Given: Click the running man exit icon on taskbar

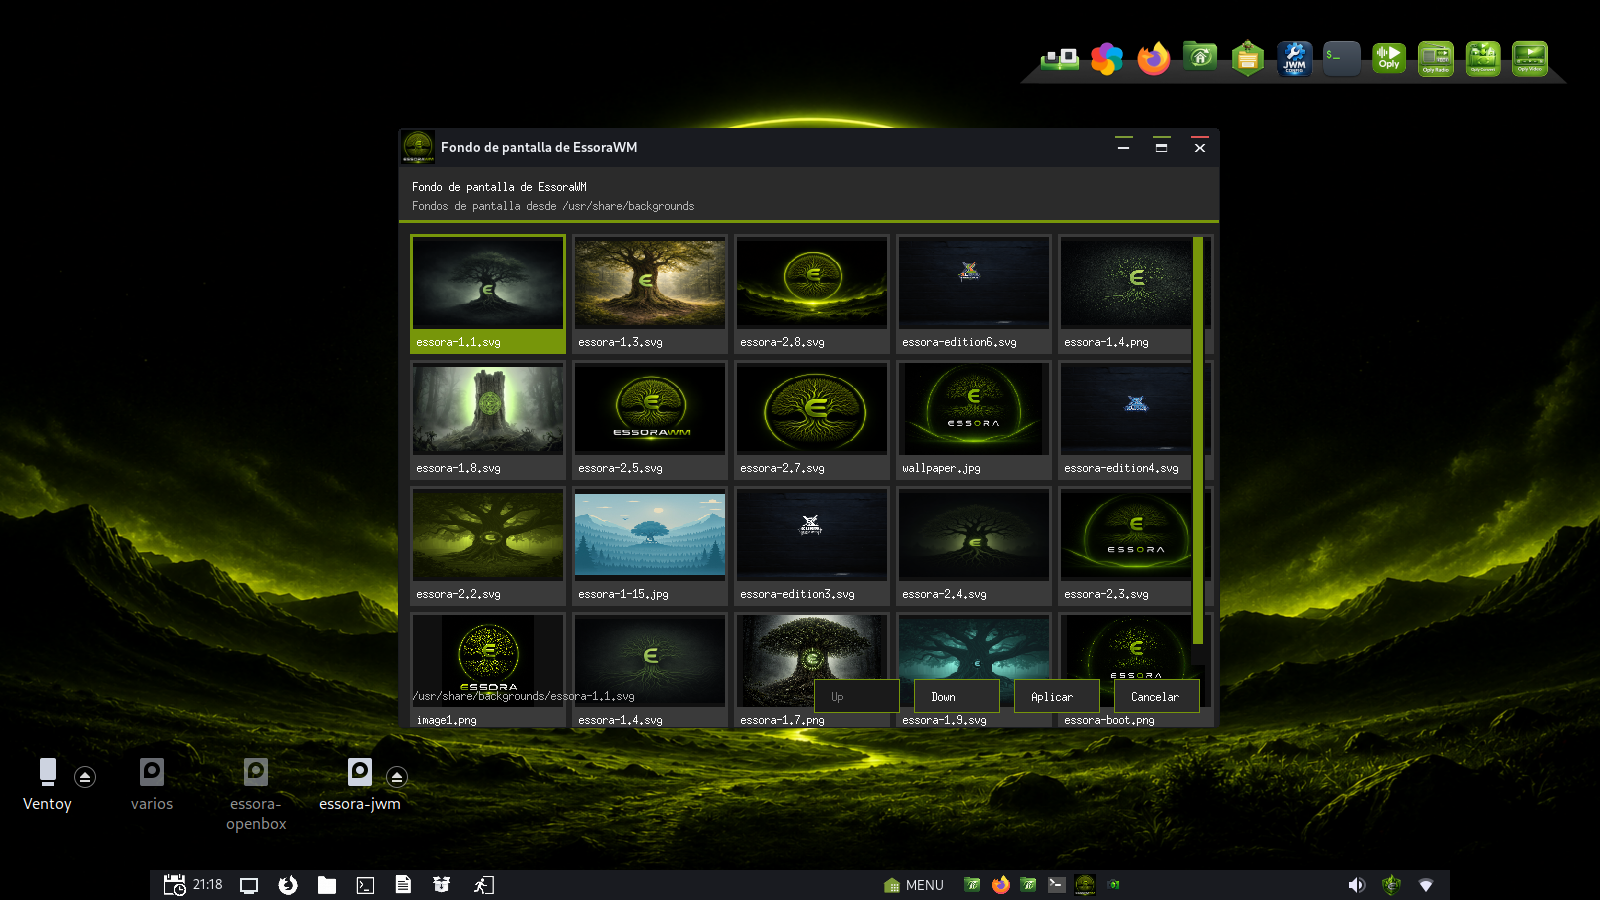Looking at the screenshot, I should click(x=483, y=885).
